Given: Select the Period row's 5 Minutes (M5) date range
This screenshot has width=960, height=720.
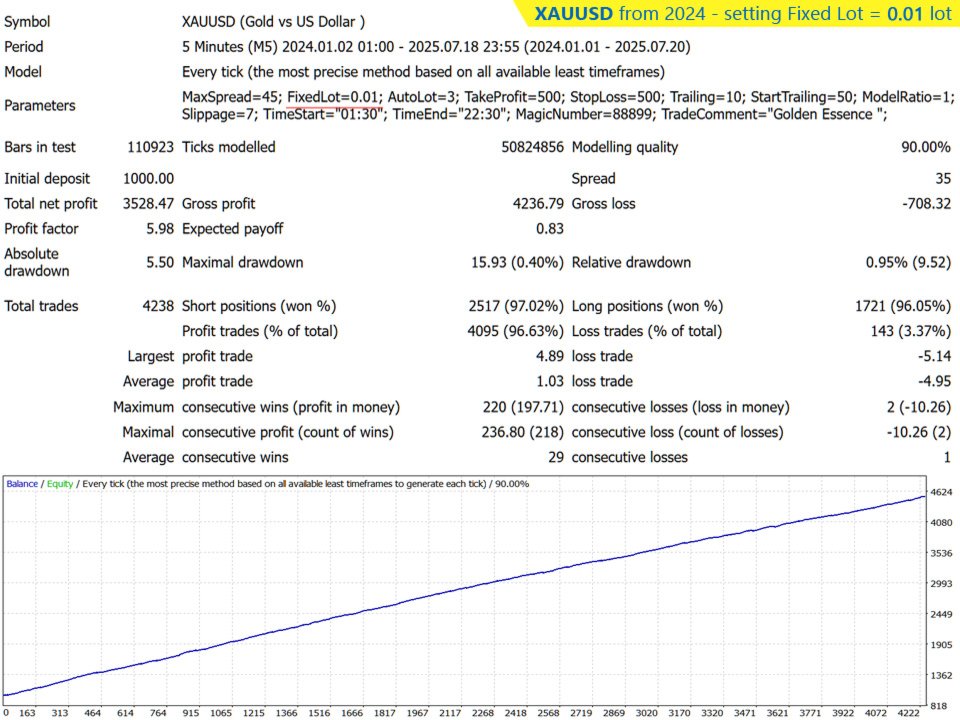Looking at the screenshot, I should click(436, 47).
